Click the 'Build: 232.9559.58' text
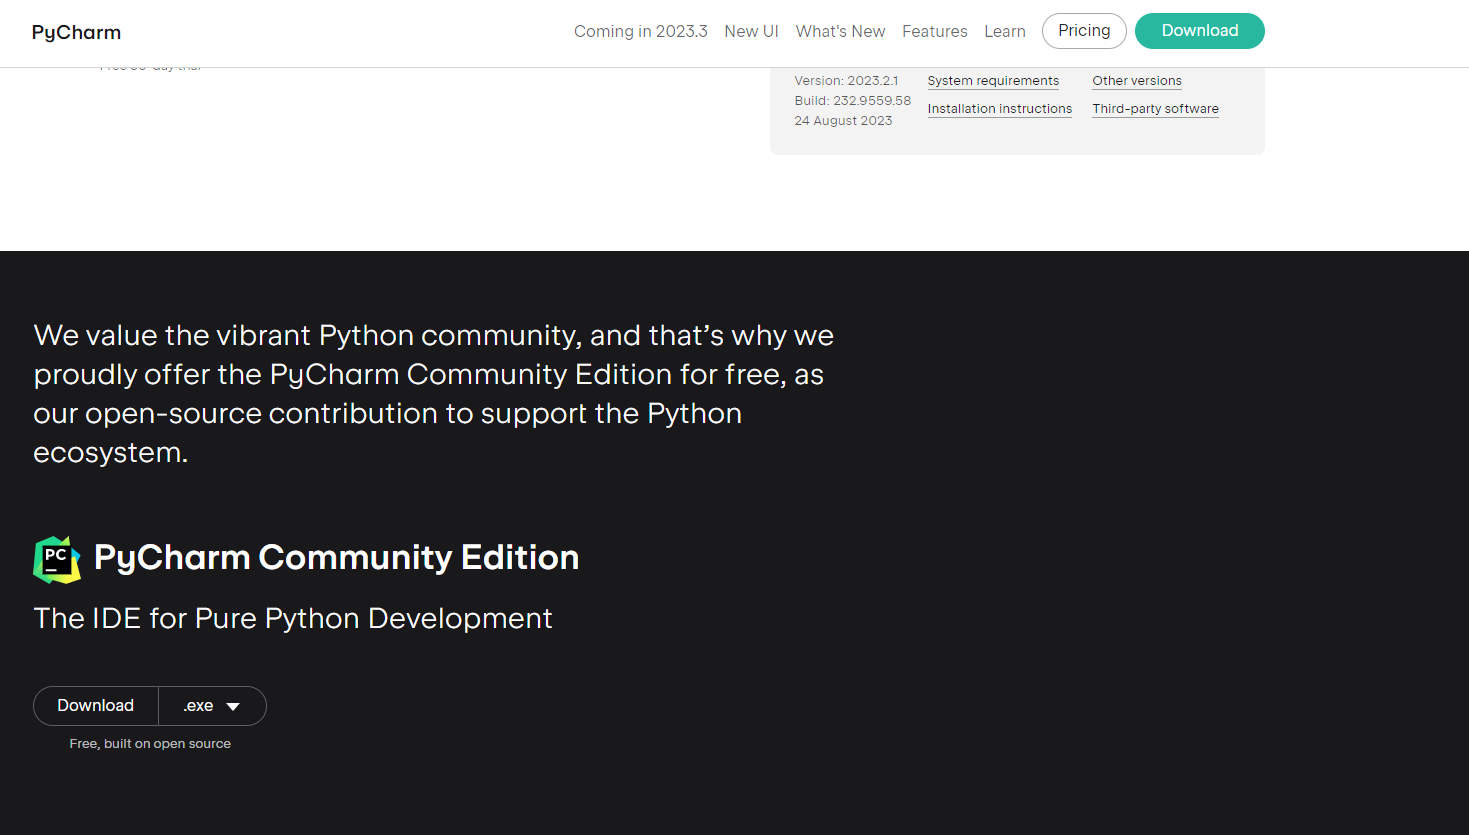1469x835 pixels. click(852, 101)
